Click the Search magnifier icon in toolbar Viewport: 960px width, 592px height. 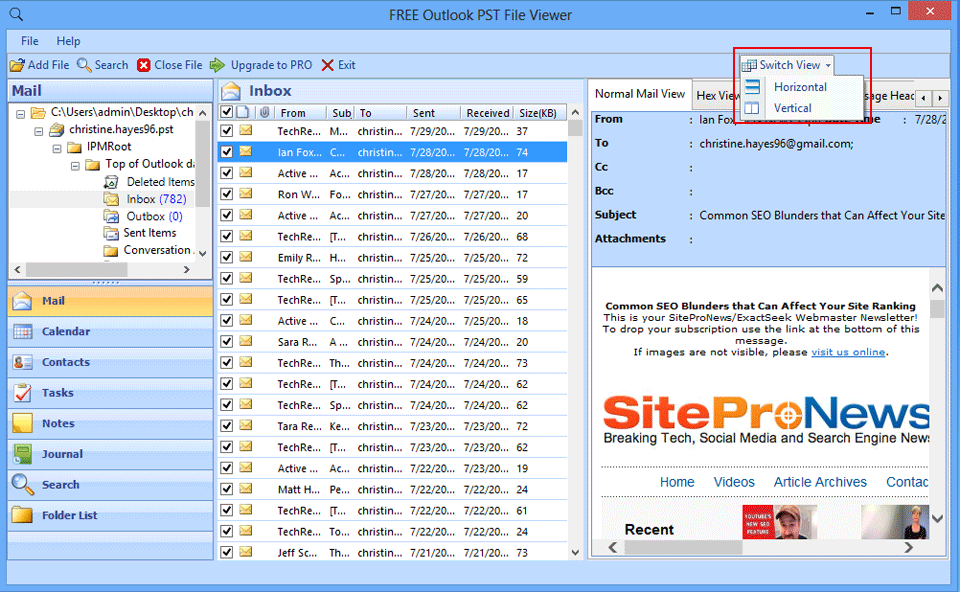click(x=84, y=65)
